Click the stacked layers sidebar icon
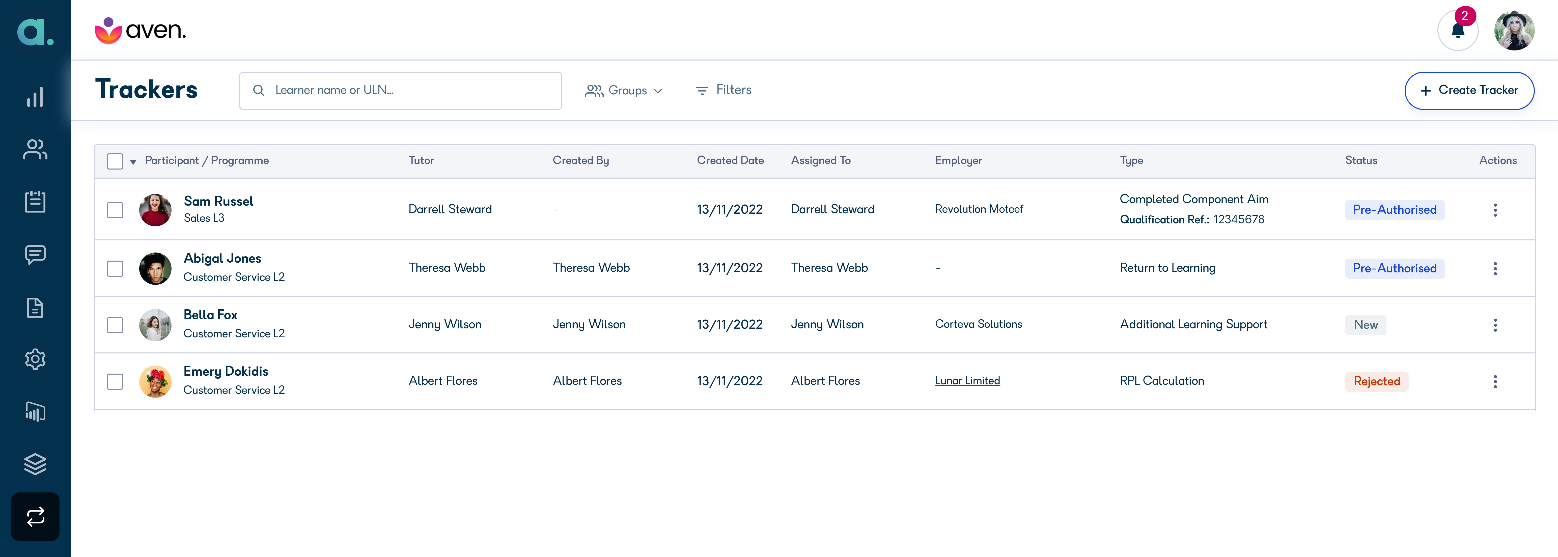Viewport: 1558px width, 557px height. (x=35, y=464)
